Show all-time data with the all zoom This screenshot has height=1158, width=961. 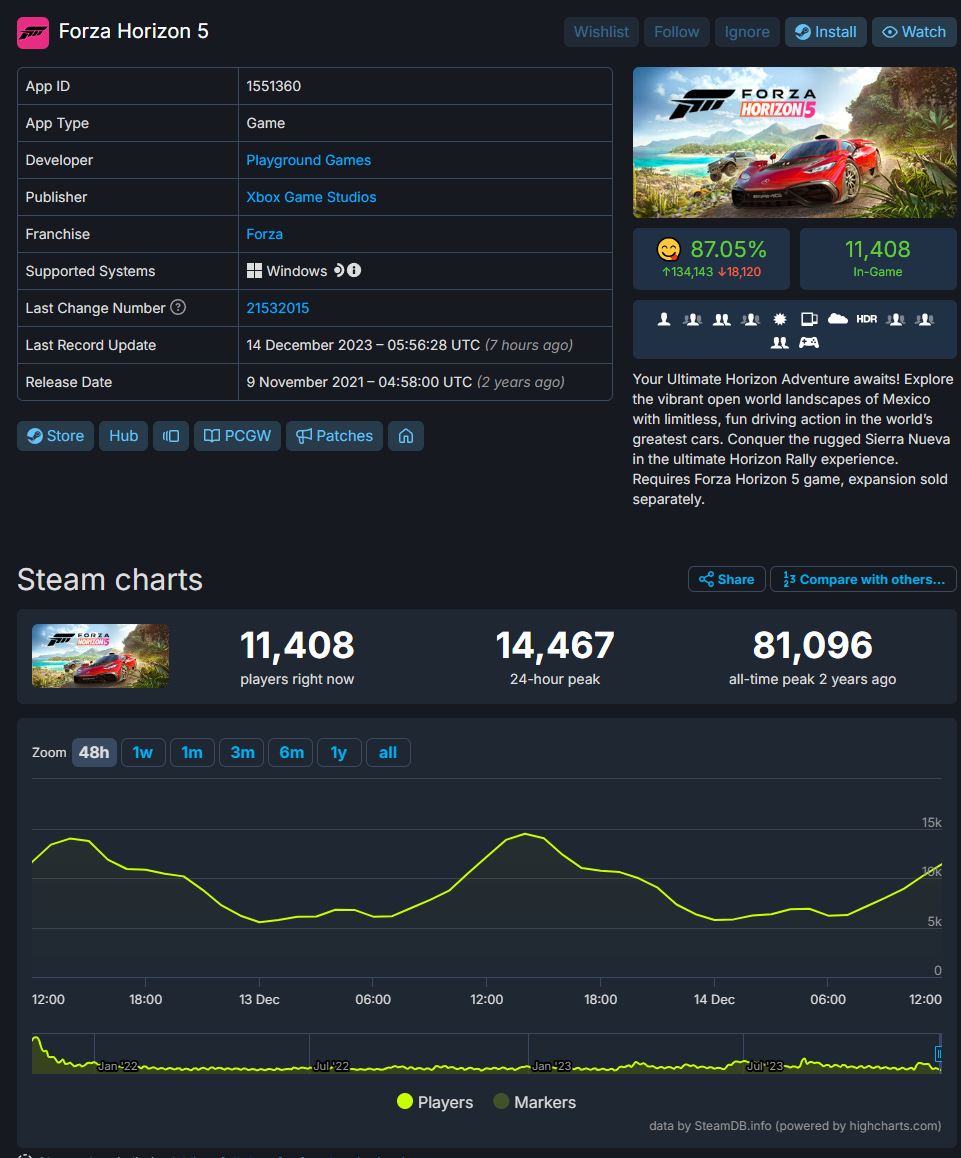(x=388, y=753)
